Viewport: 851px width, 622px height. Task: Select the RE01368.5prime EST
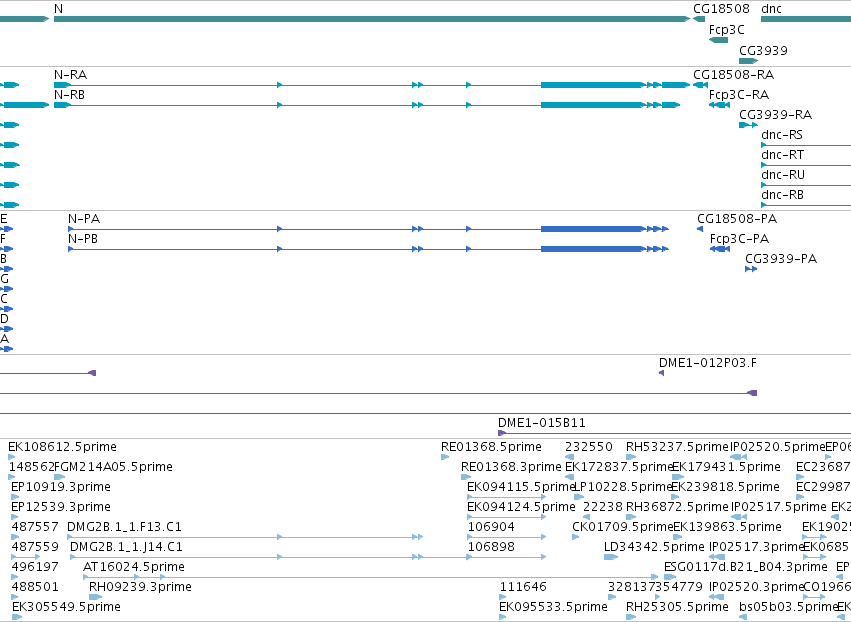click(x=445, y=457)
